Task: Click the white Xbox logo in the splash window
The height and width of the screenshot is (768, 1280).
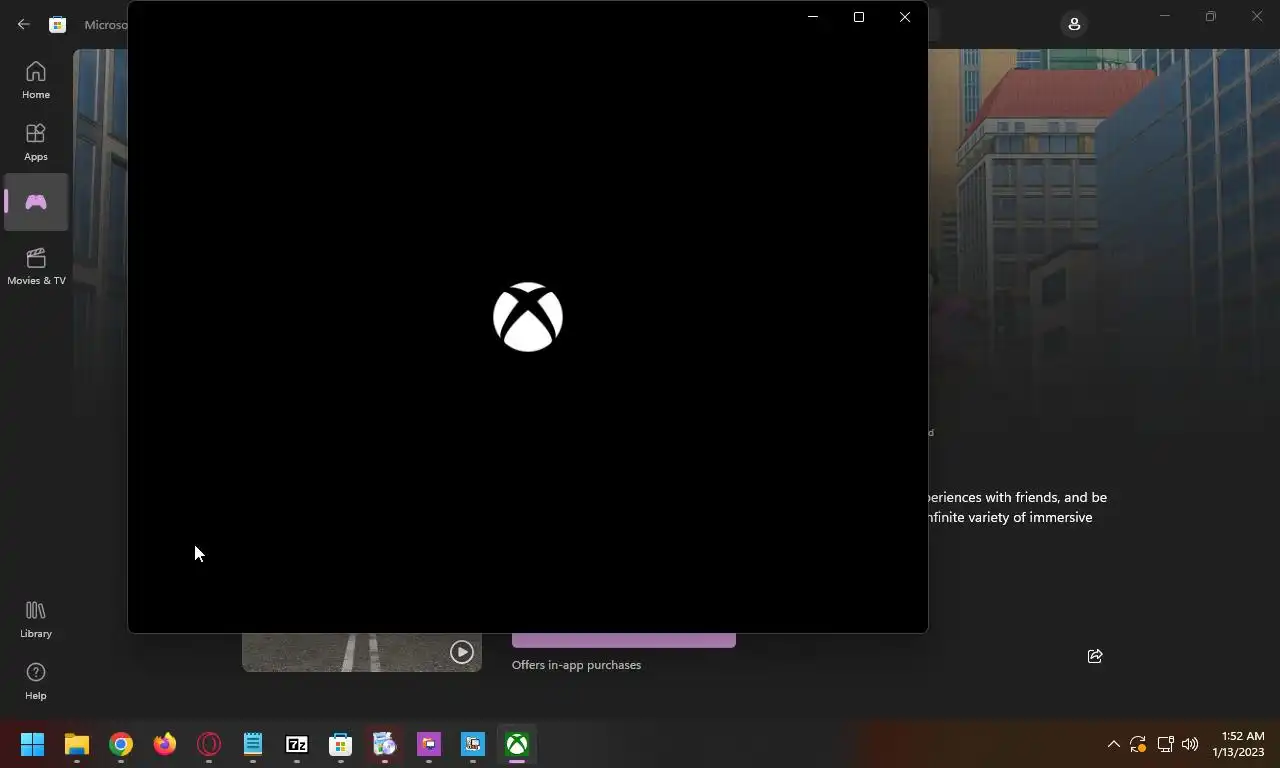Action: [528, 317]
